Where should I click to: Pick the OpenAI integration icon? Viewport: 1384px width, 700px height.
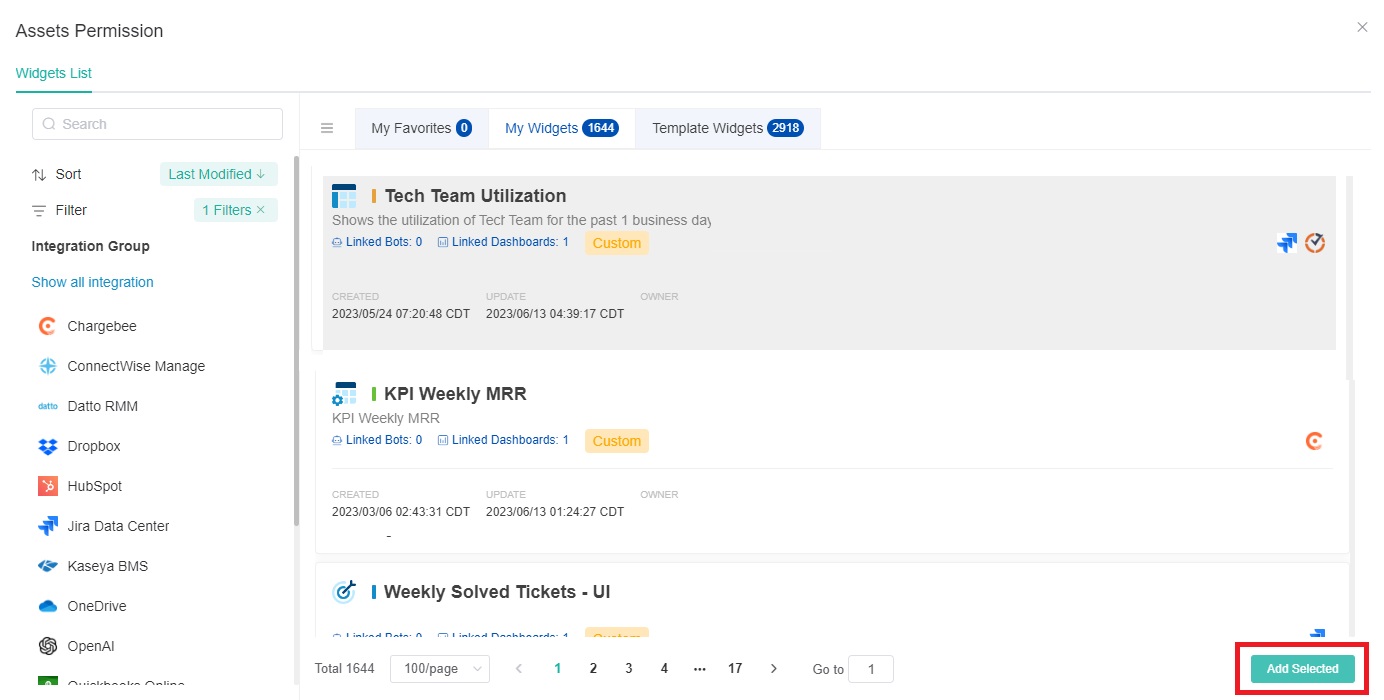47,646
